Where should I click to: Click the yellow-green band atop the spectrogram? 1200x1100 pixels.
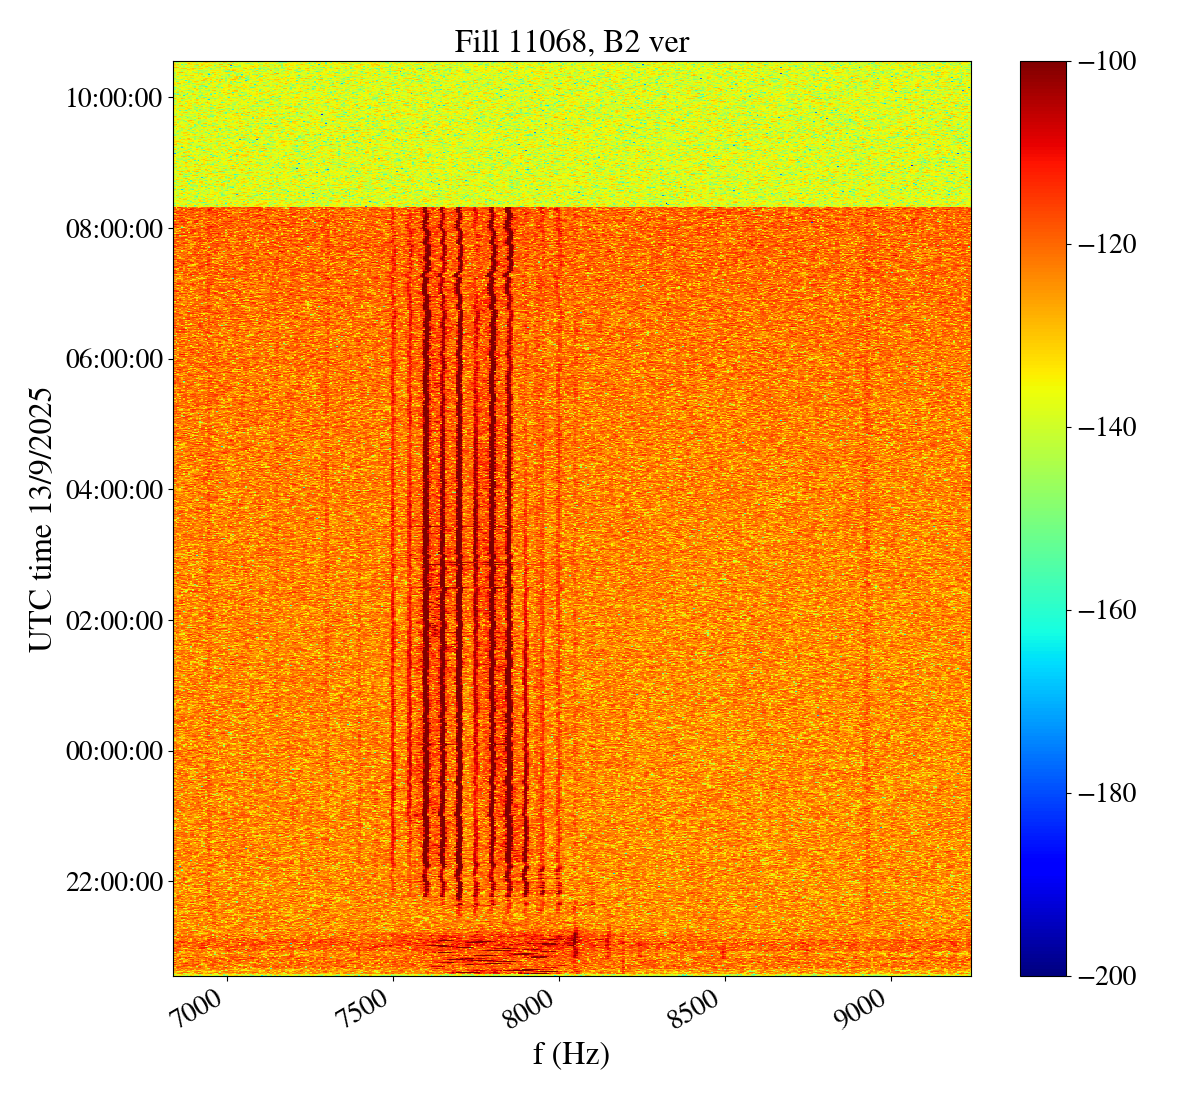pos(571,135)
